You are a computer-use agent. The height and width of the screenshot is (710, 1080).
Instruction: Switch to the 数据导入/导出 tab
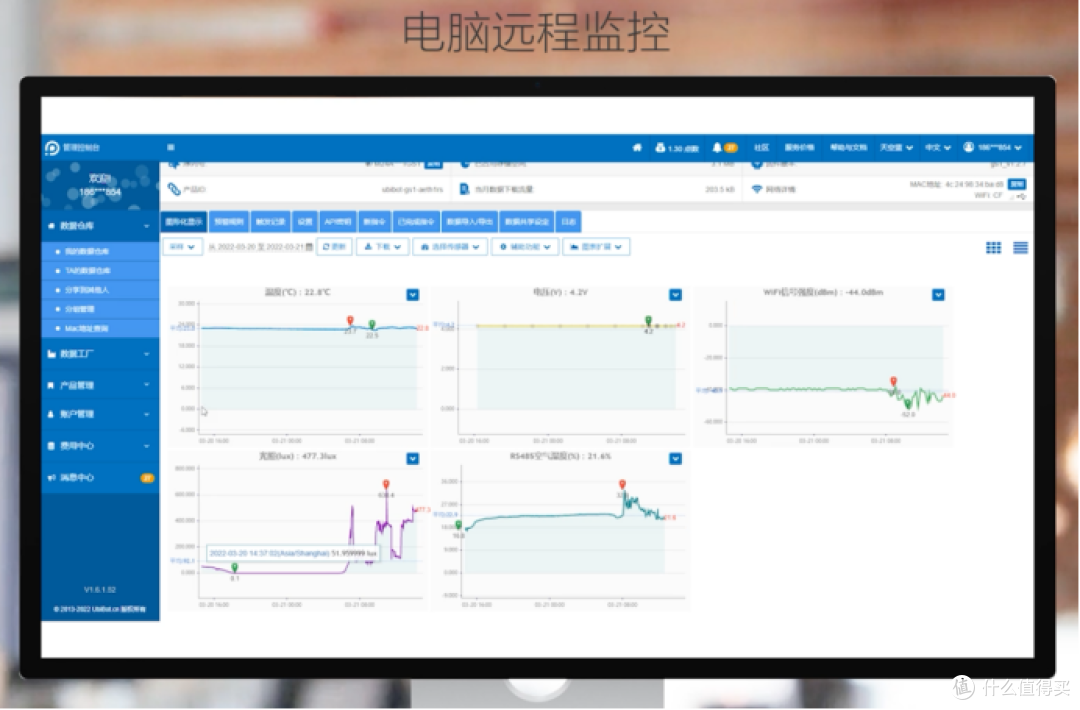[470, 222]
